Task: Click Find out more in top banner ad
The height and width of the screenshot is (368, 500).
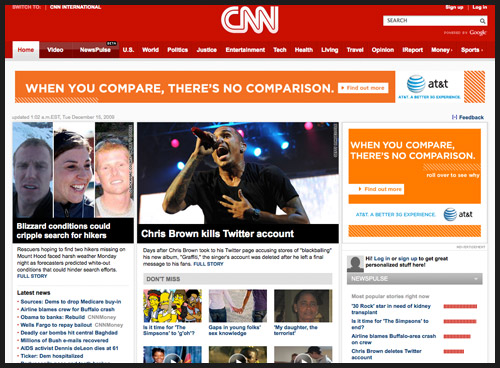Action: click(x=363, y=88)
